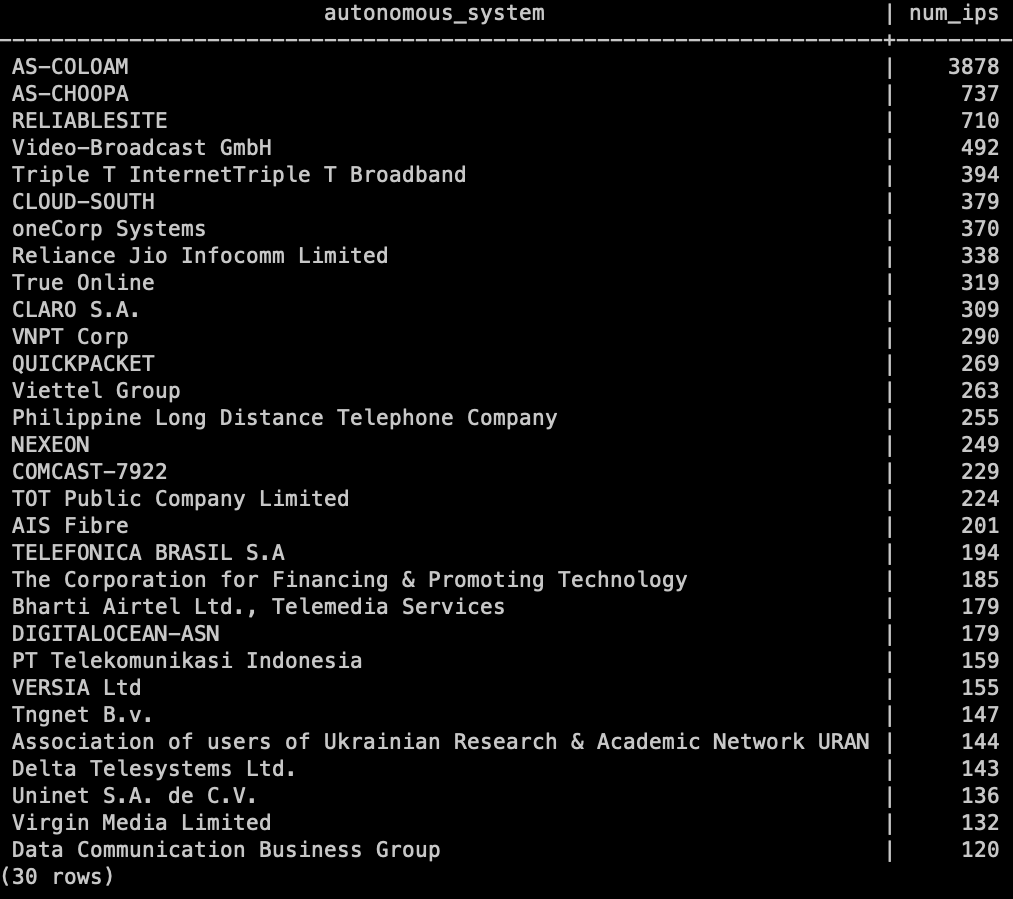The image size is (1013, 899).
Task: Select the value 338
Action: click(979, 256)
